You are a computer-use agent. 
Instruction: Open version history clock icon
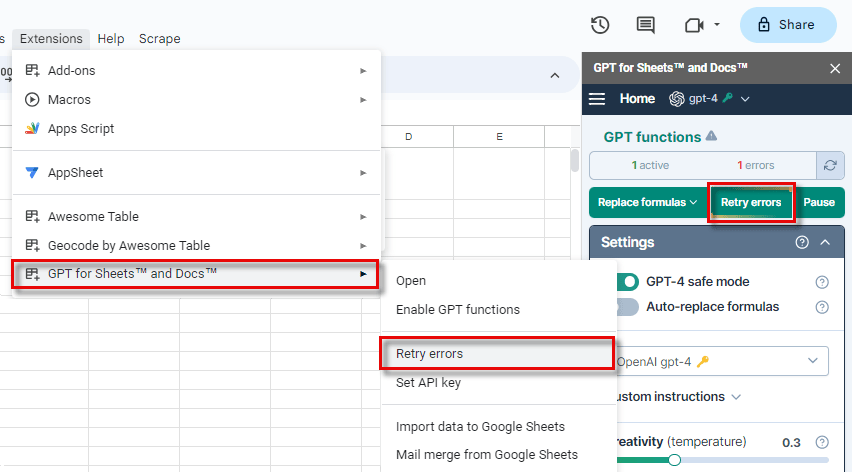[600, 25]
